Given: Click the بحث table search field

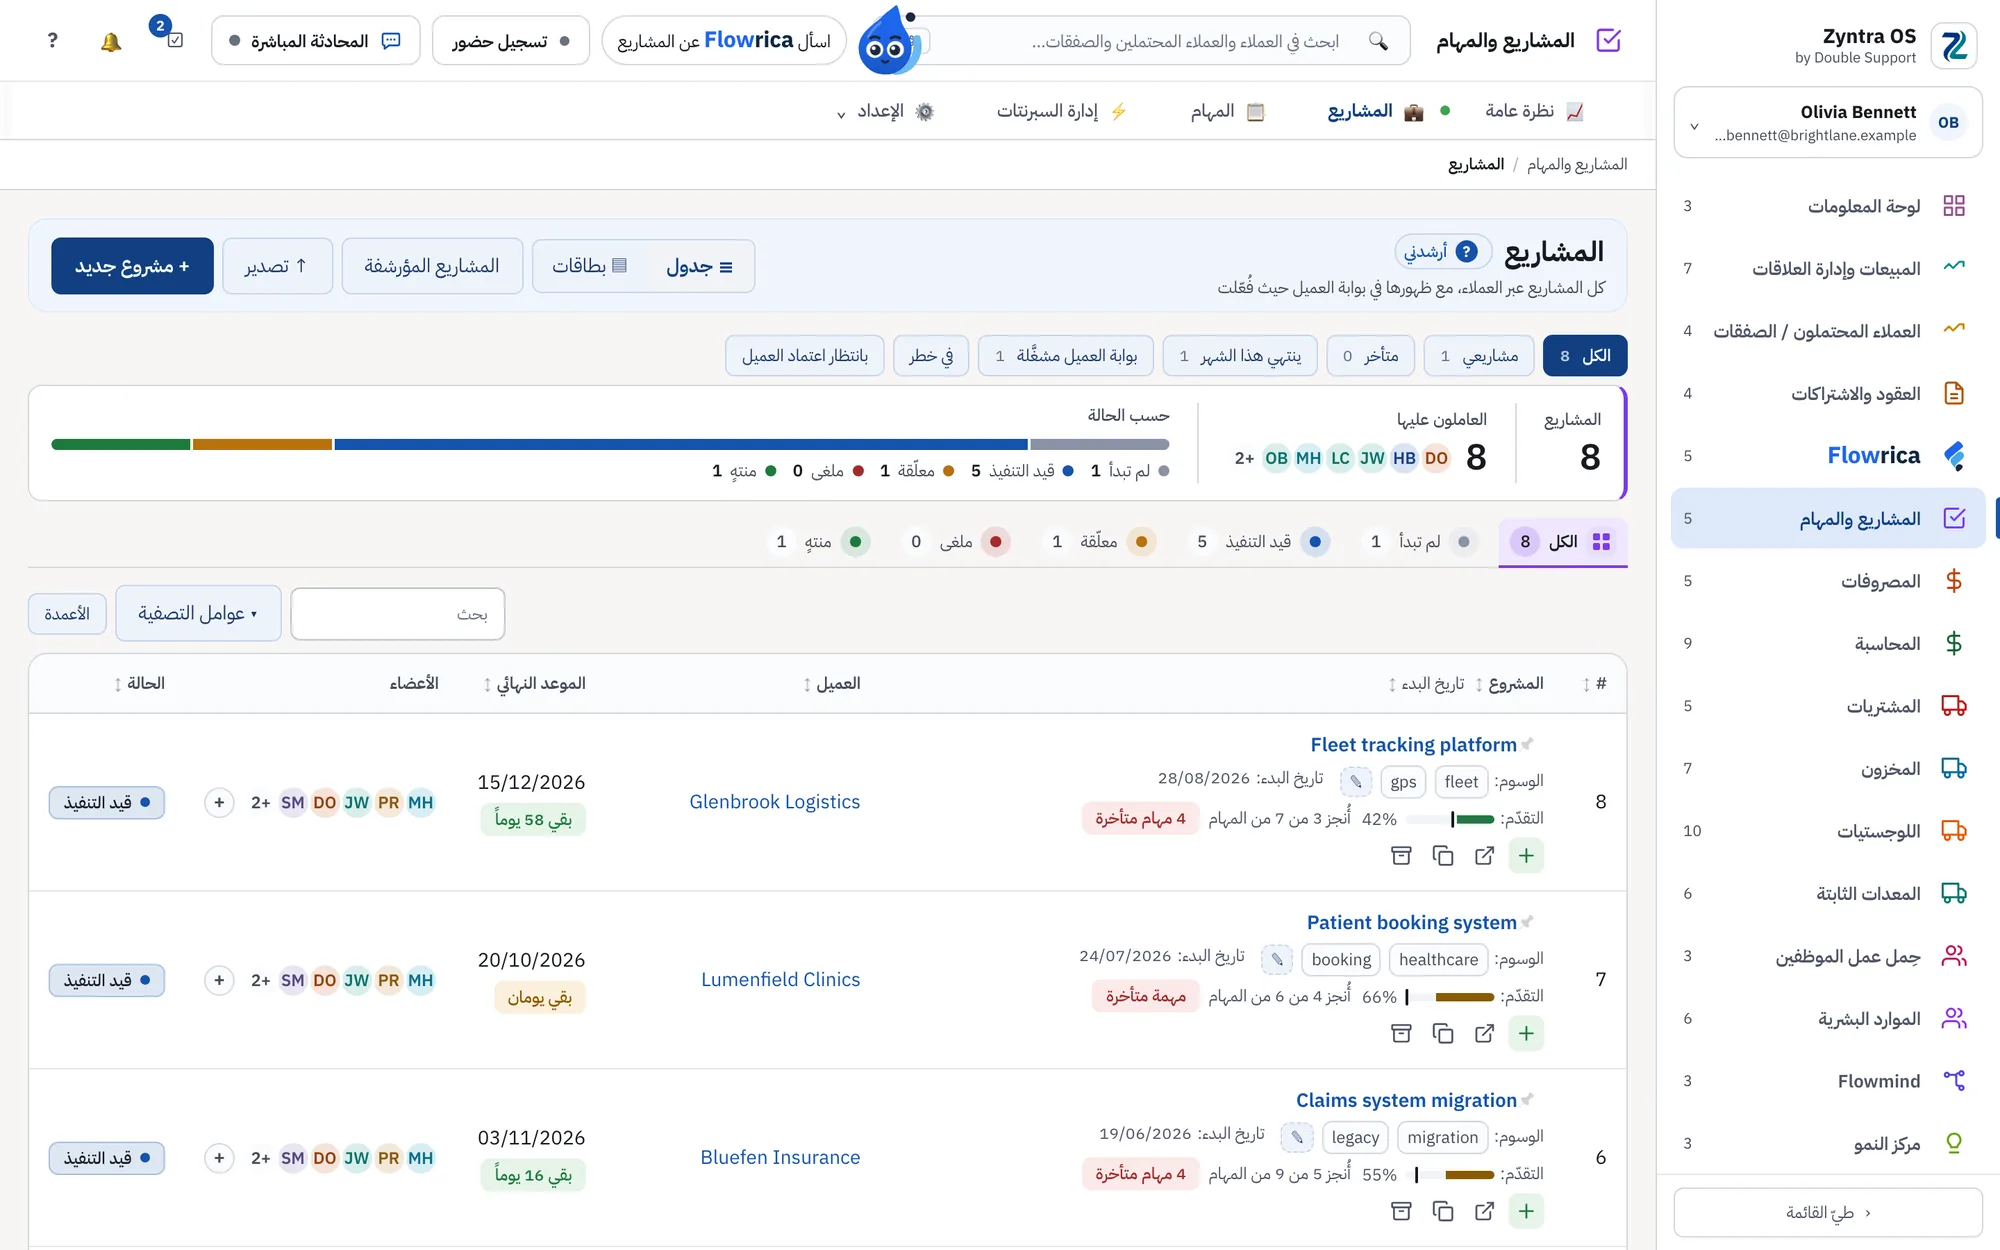Looking at the screenshot, I should click(398, 614).
